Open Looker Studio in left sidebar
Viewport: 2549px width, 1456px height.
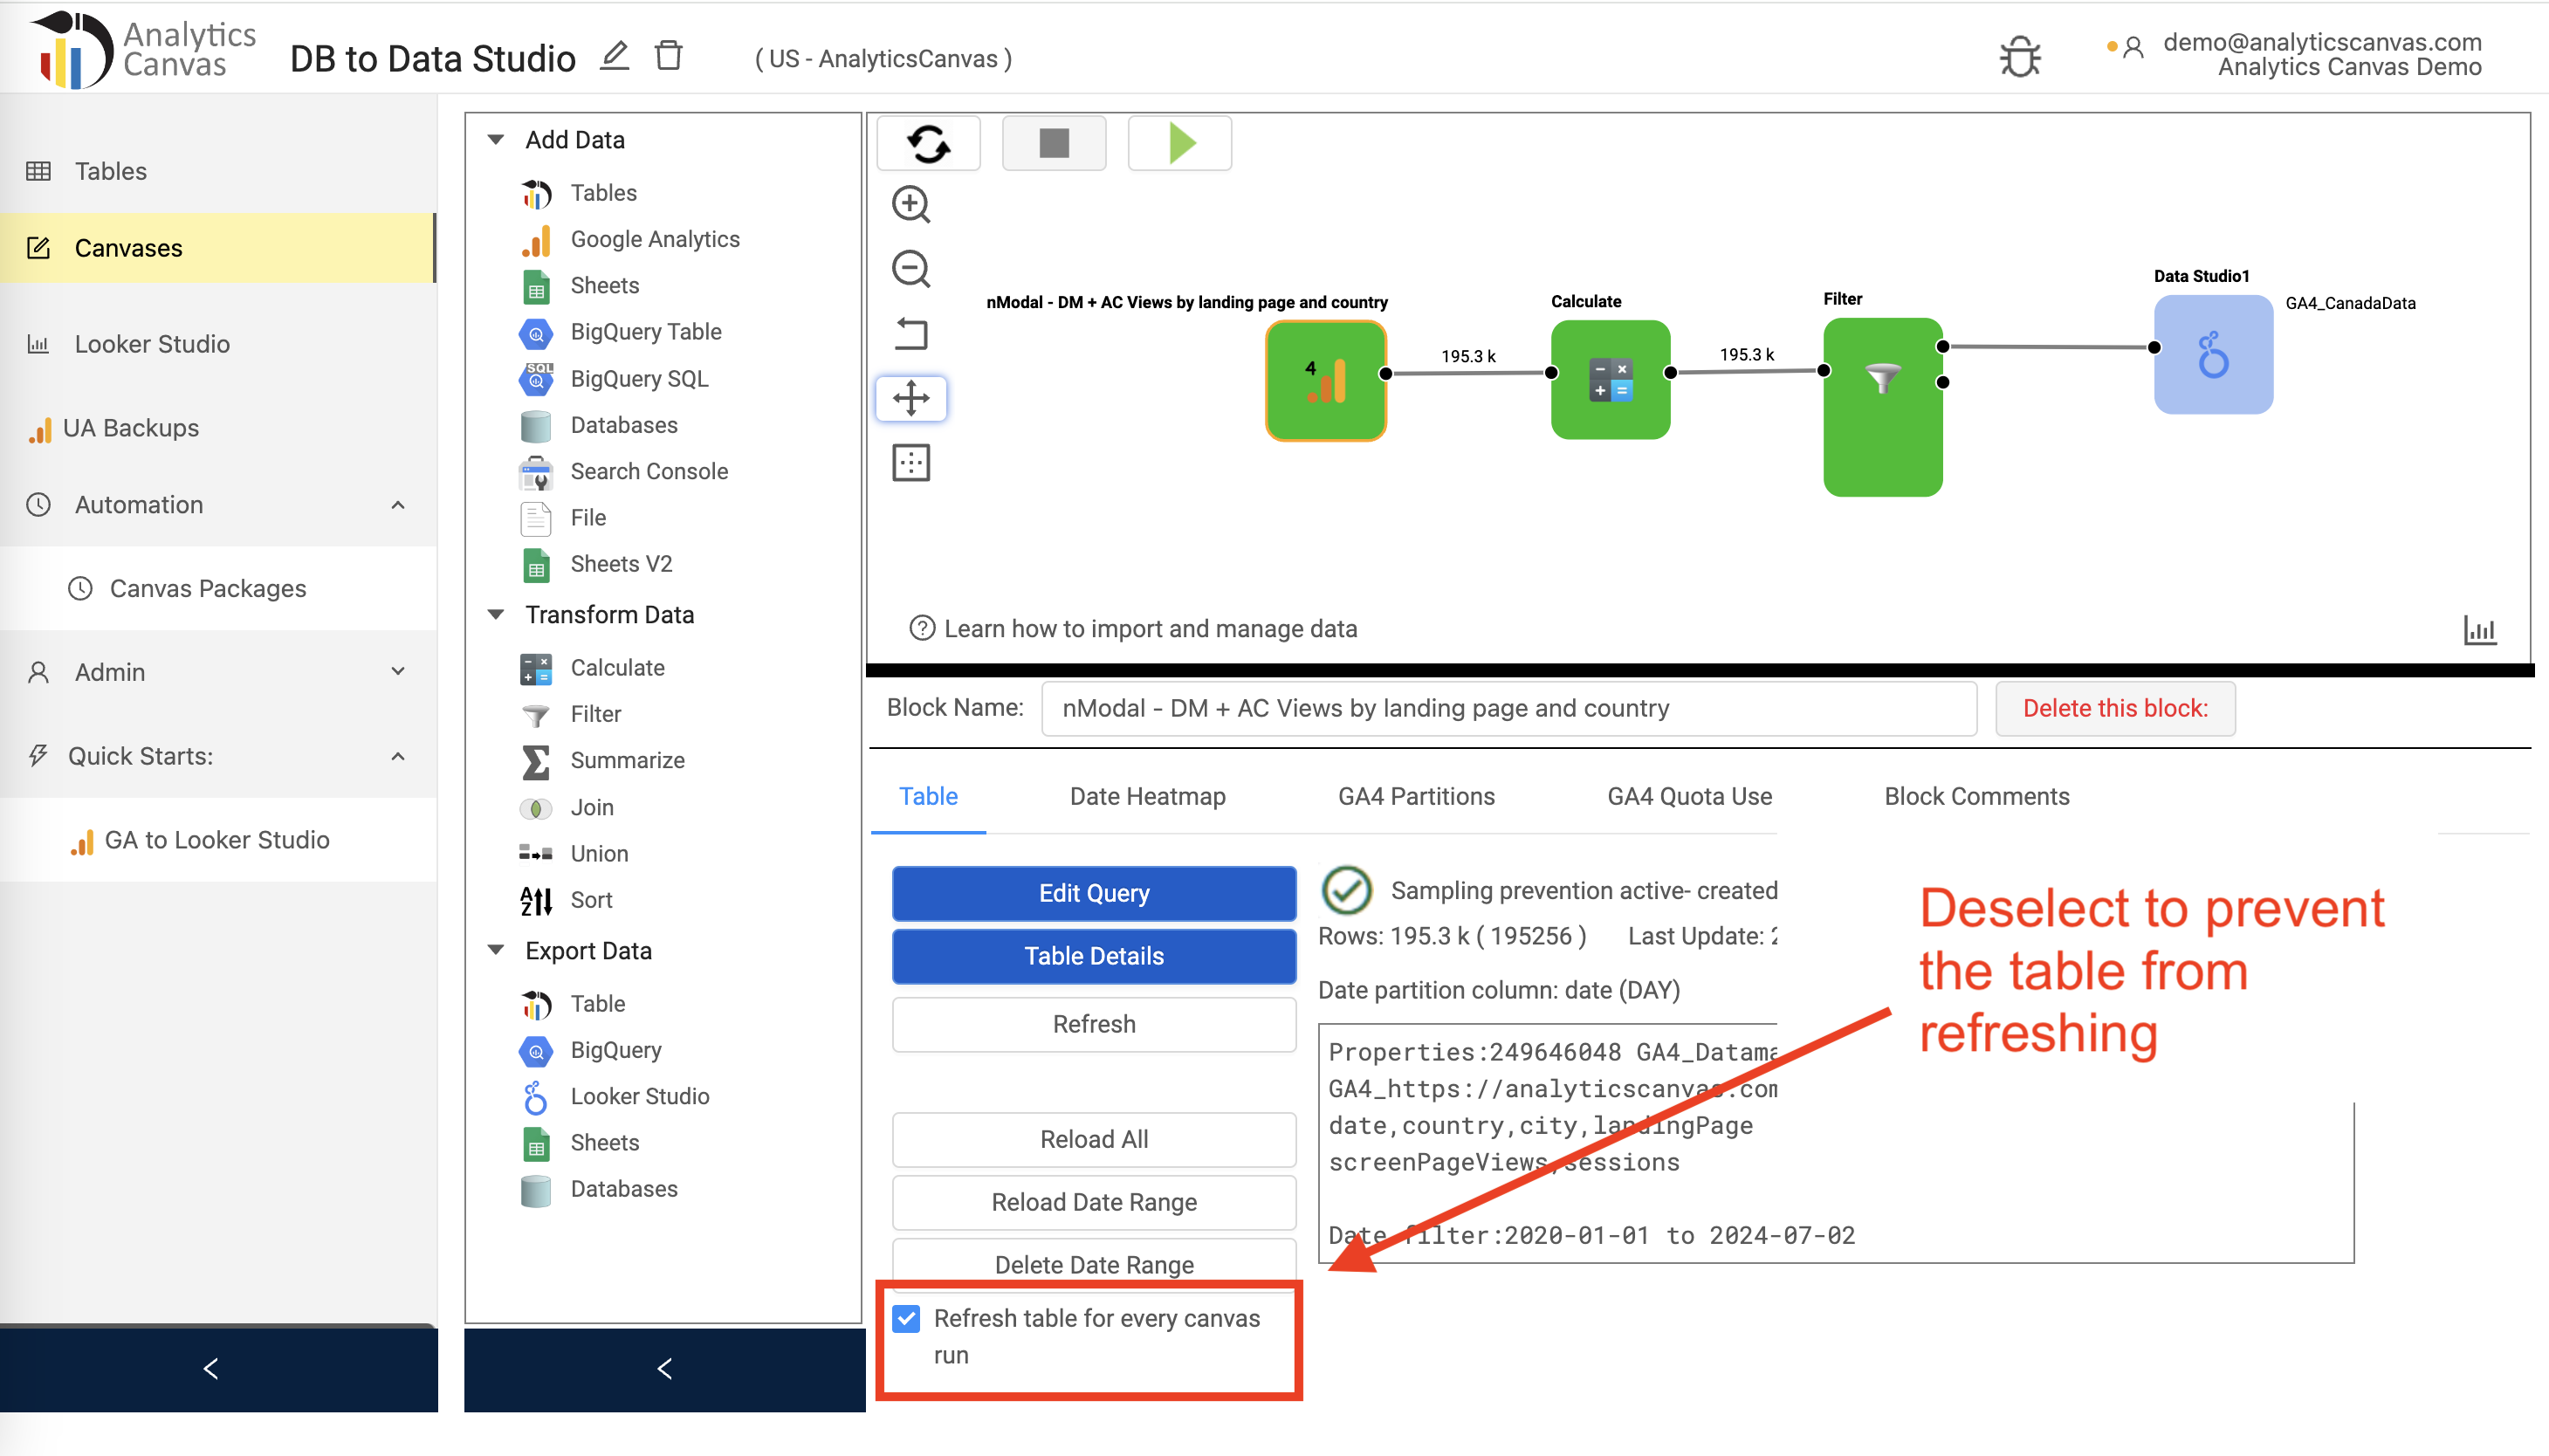[152, 344]
